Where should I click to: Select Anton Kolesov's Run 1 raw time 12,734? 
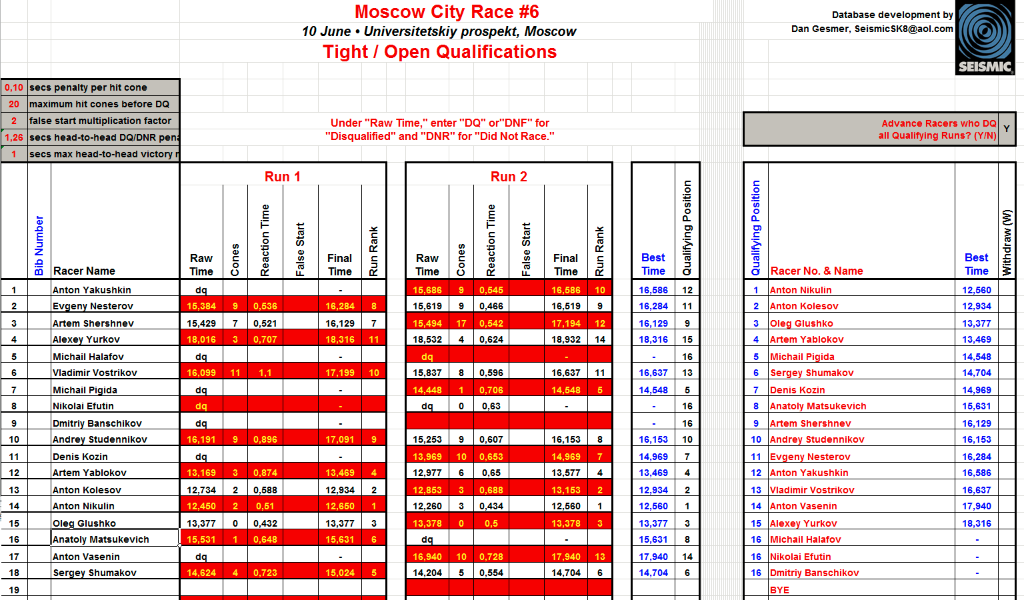[201, 490]
